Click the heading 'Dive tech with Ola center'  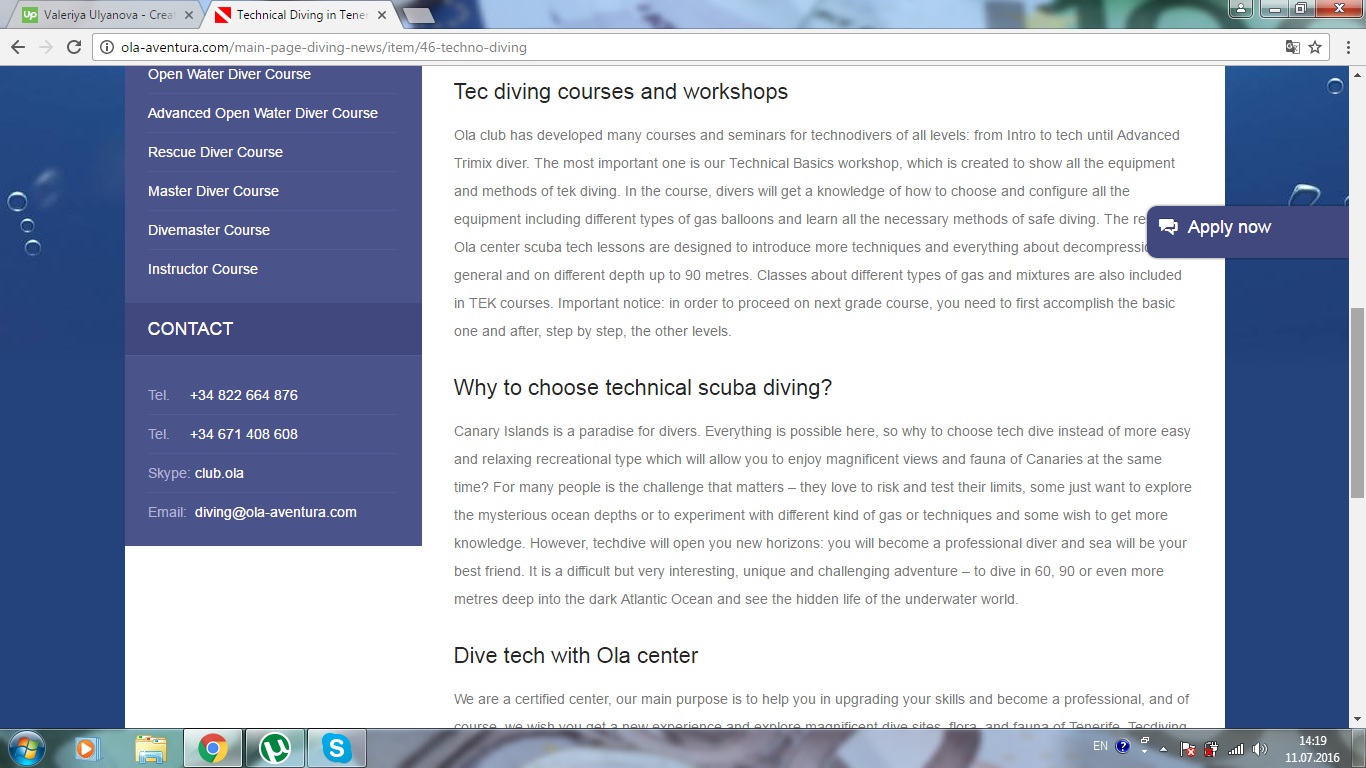[576, 656]
